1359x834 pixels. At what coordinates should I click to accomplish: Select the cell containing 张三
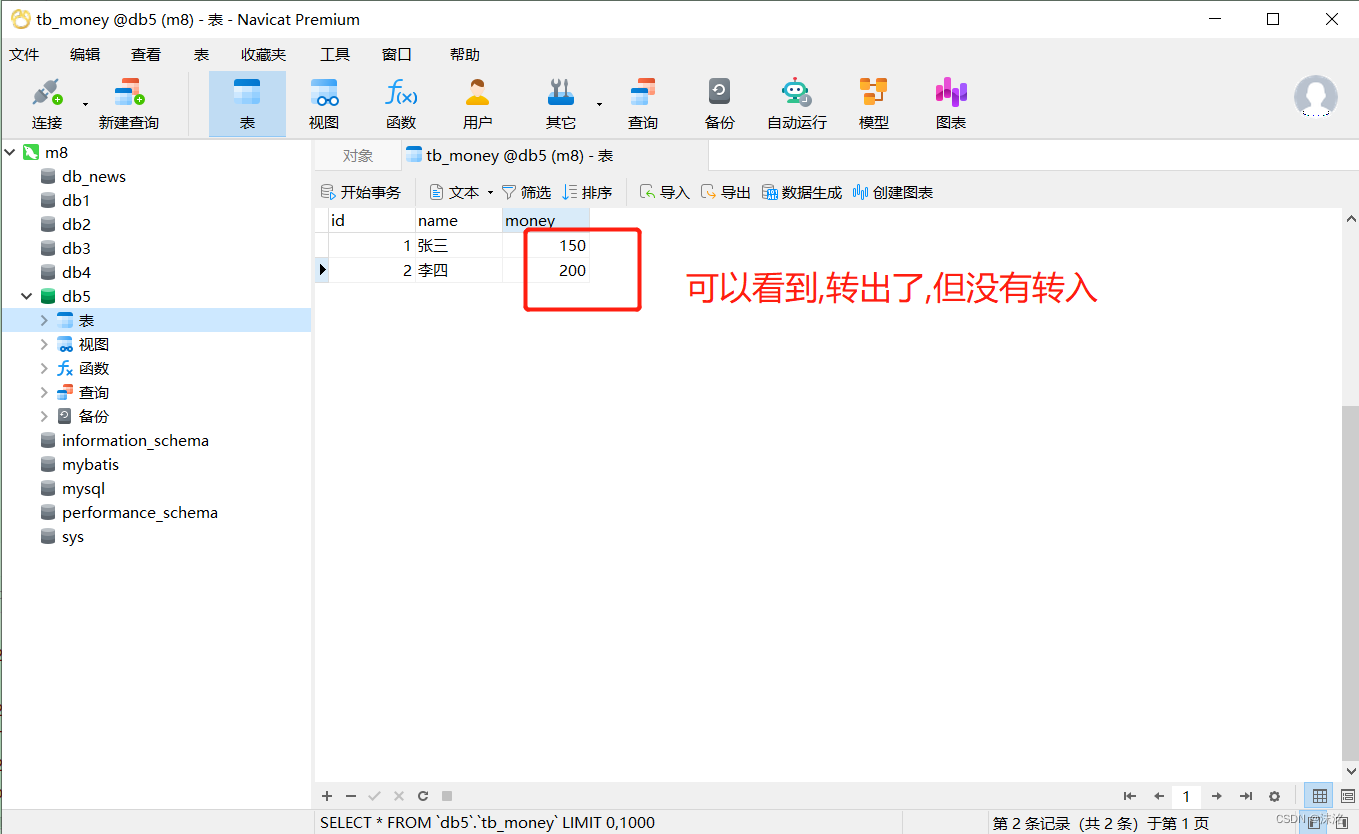pos(459,245)
